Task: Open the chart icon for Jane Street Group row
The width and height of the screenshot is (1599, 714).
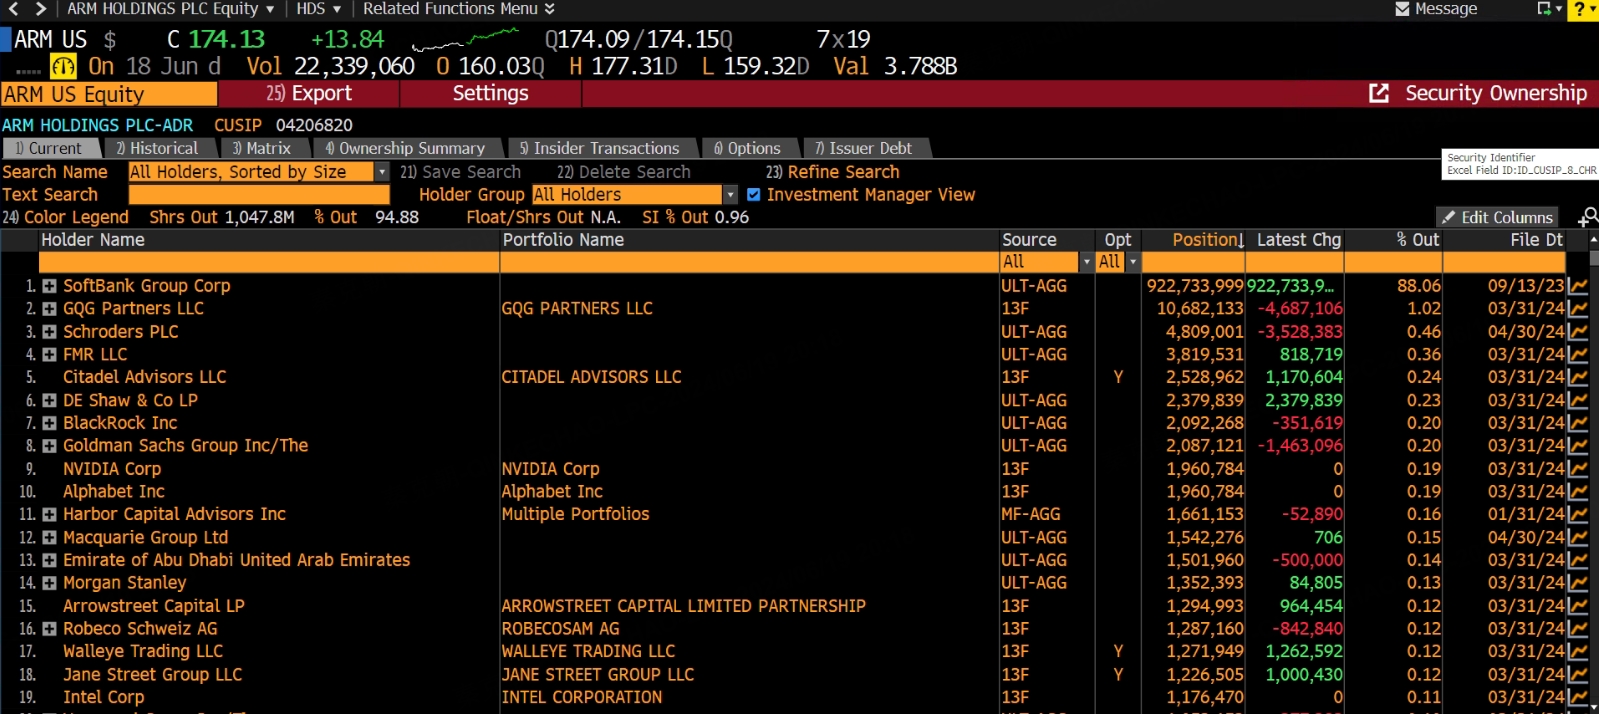Action: point(1578,675)
